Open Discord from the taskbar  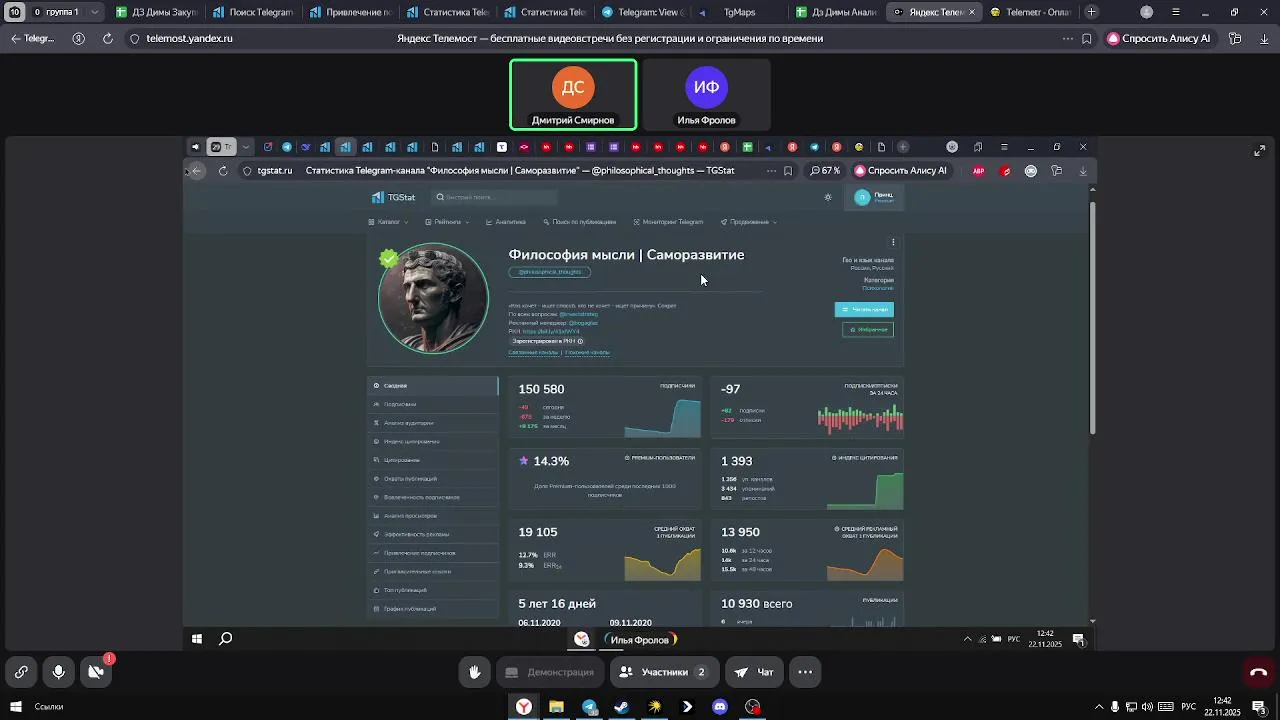pos(720,707)
